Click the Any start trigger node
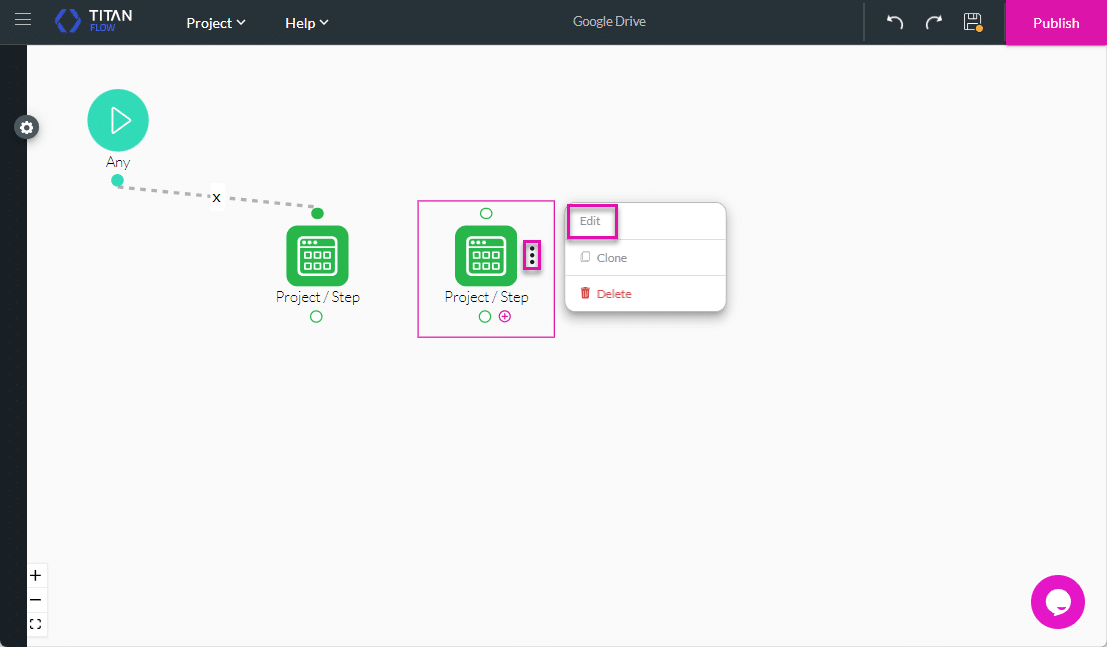Image resolution: width=1107 pixels, height=647 pixels. [118, 120]
